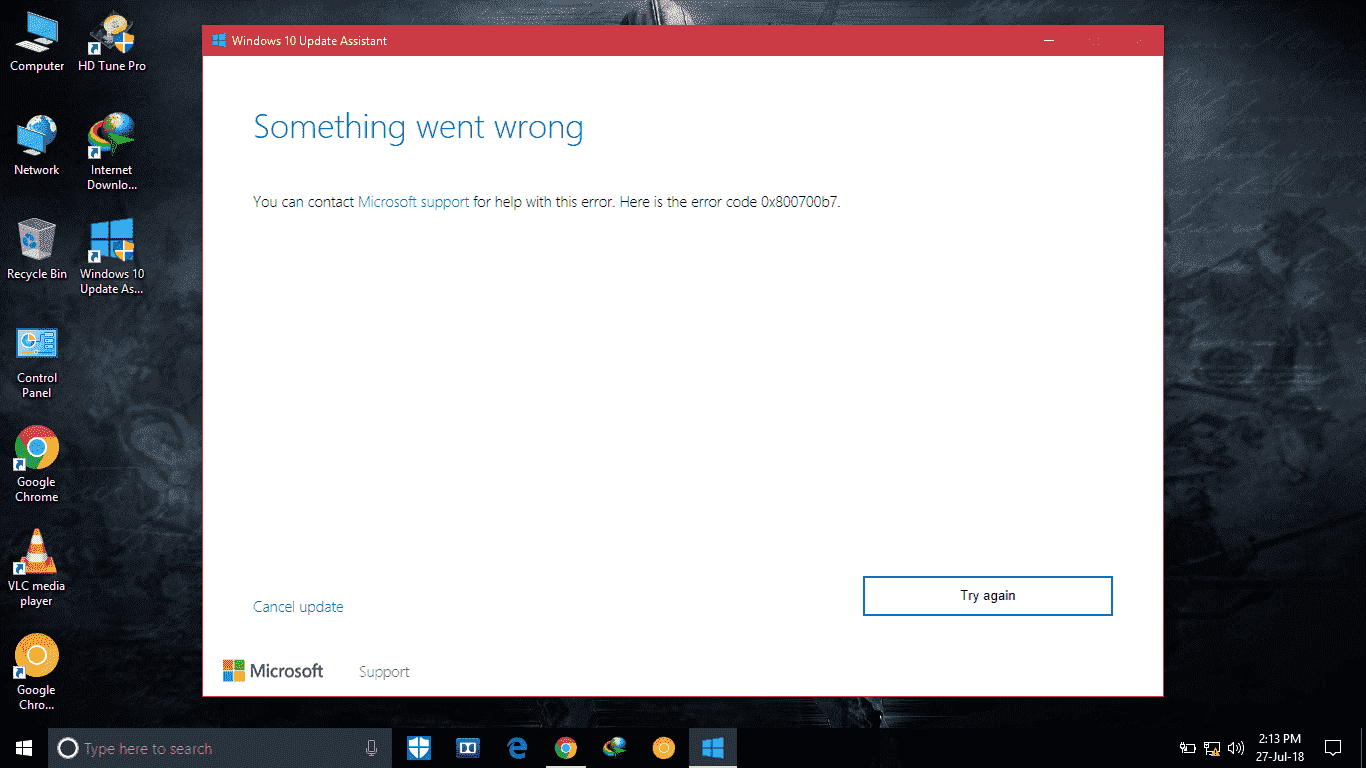Select the blue Google Chrome desktop shortcut
Viewport: 1366px width, 768px height.
37,465
